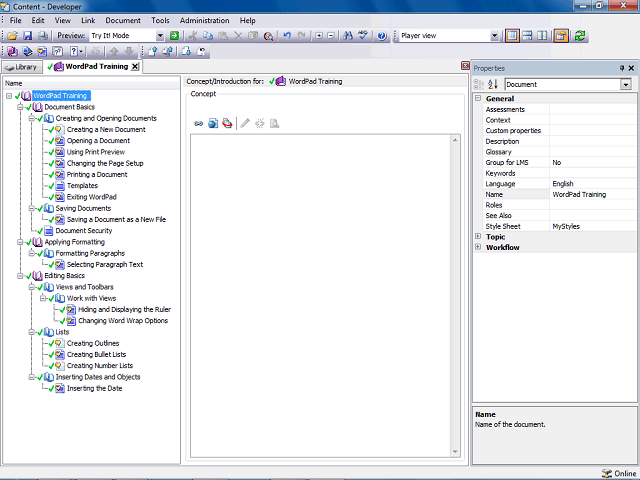Open the Edit menu
This screenshot has width=640, height=480.
click(38, 20)
